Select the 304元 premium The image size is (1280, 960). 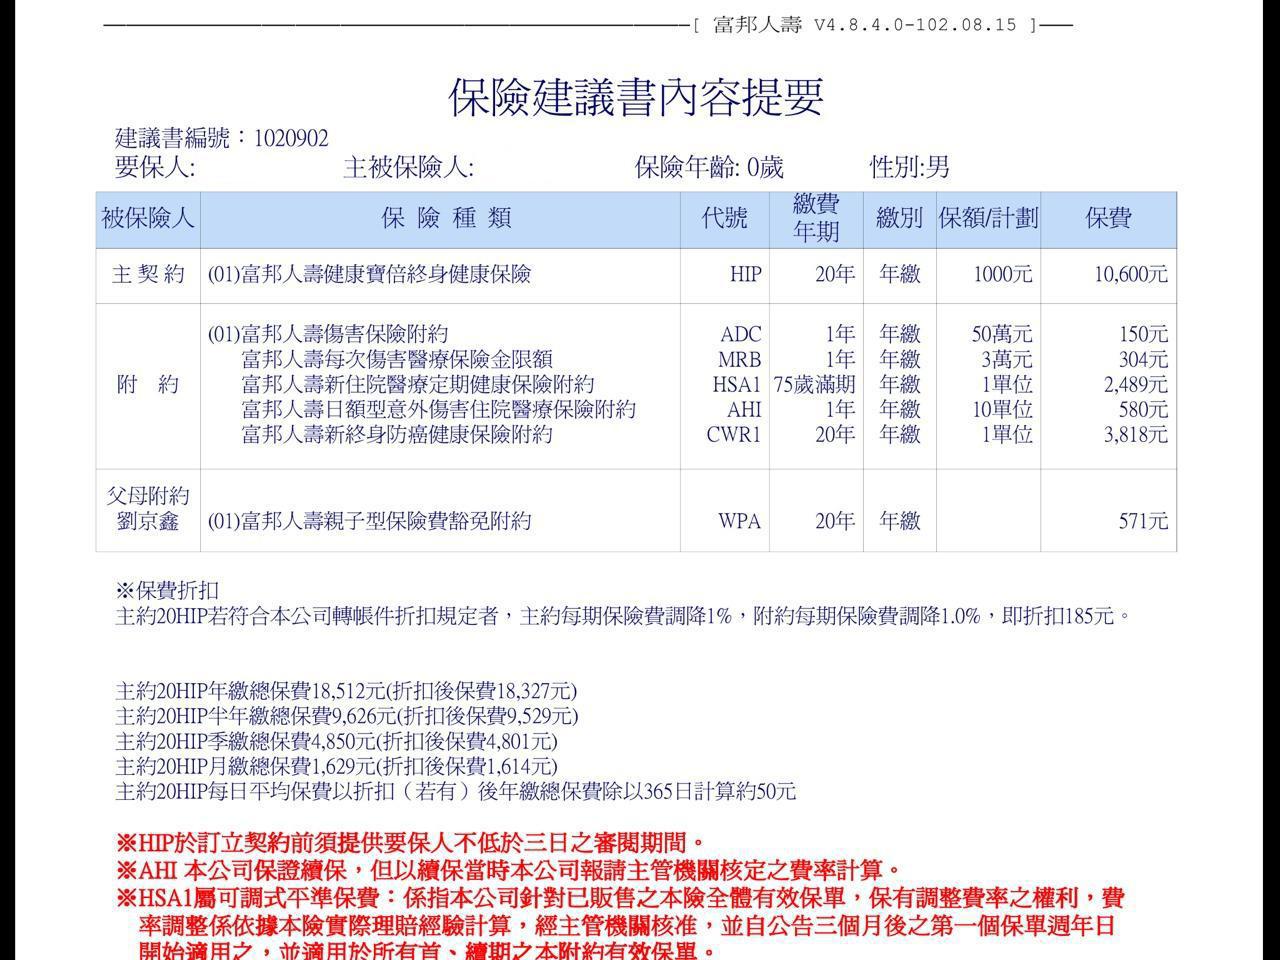pyautogui.click(x=1143, y=359)
